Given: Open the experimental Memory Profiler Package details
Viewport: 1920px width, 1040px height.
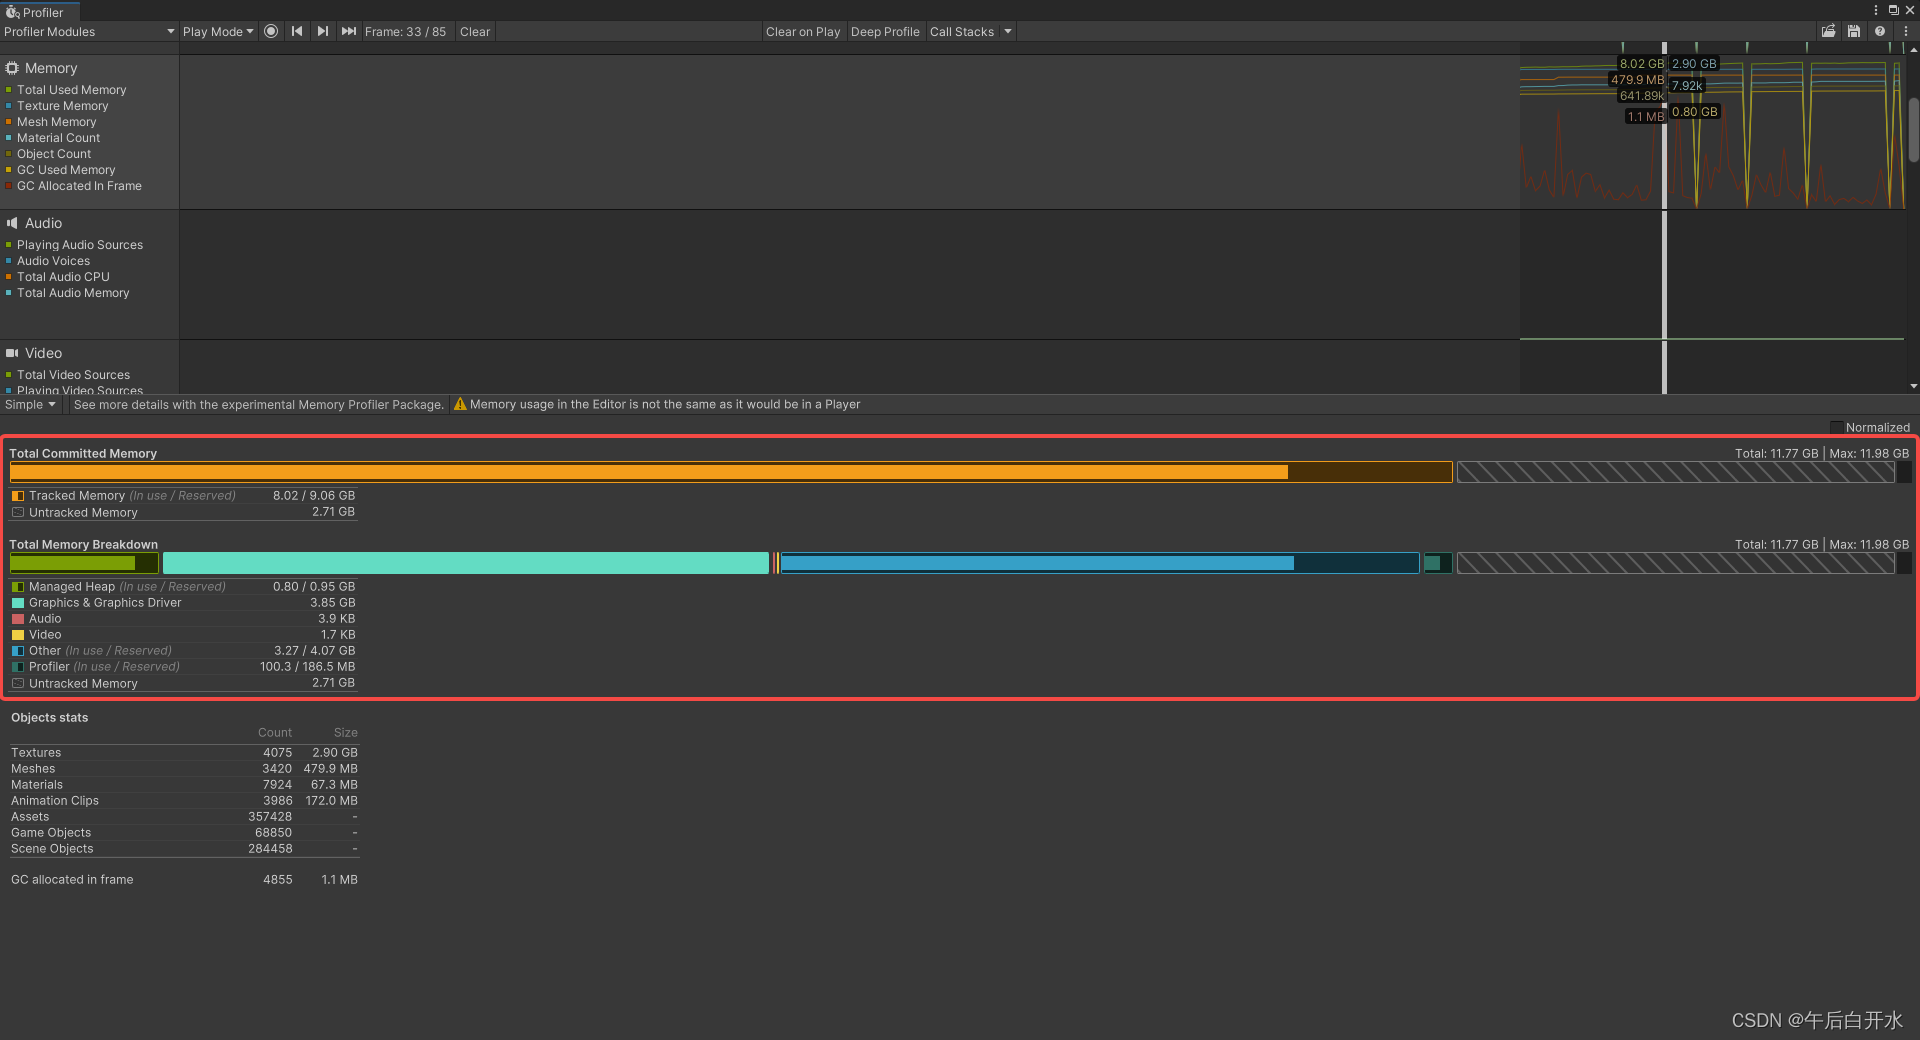Looking at the screenshot, I should click(x=258, y=404).
